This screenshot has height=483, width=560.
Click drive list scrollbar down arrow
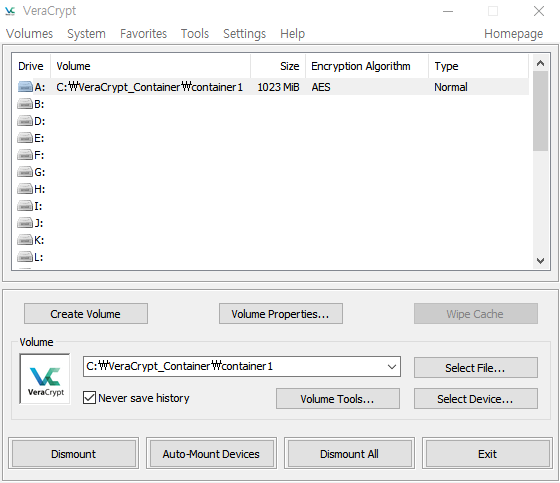tap(540, 261)
